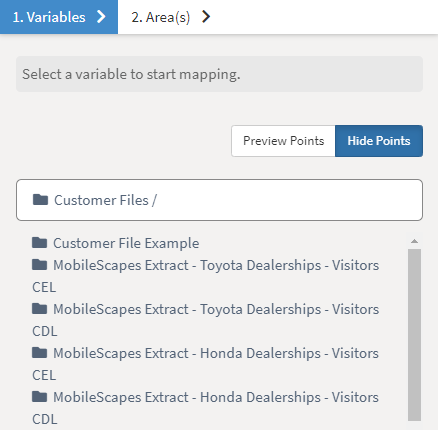Click folder icon for Honda Visitors CDL
Viewport: 438px width, 430px height.
click(39, 397)
